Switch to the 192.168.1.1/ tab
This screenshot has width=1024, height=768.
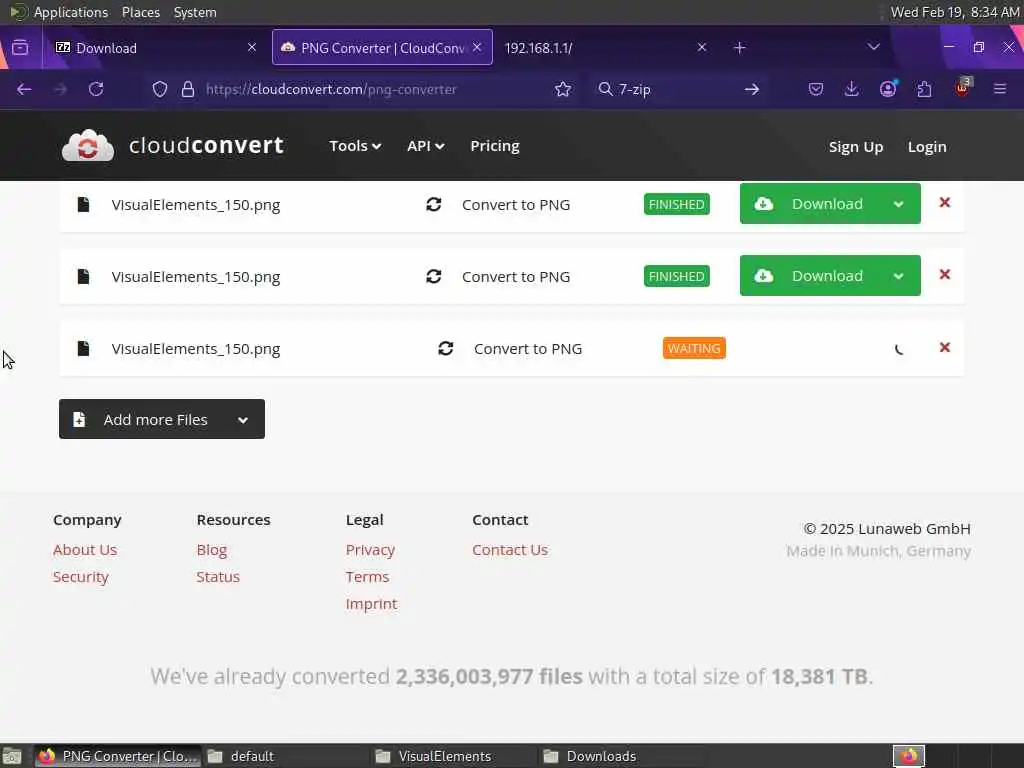click(605, 48)
